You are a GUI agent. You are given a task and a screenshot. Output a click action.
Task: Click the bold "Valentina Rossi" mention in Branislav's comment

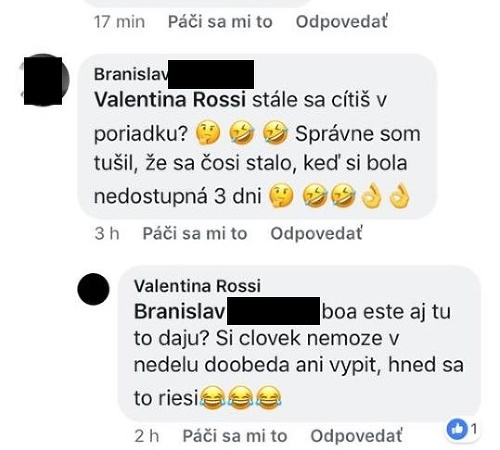[x=170, y=99]
